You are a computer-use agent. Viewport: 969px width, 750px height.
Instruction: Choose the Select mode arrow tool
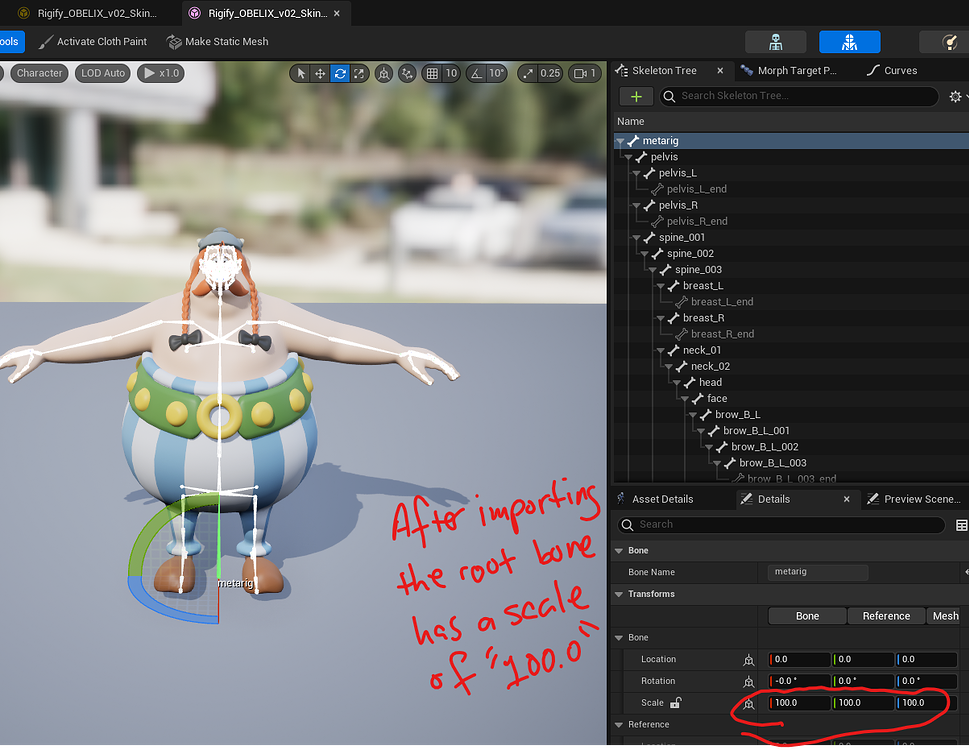click(301, 74)
